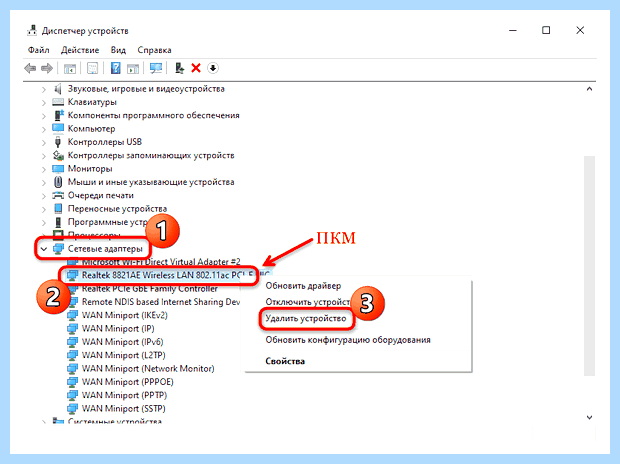This screenshot has width=620, height=464.
Task: Click the adapter icon beside WAN Miniport (IKEv2)
Action: (72, 315)
